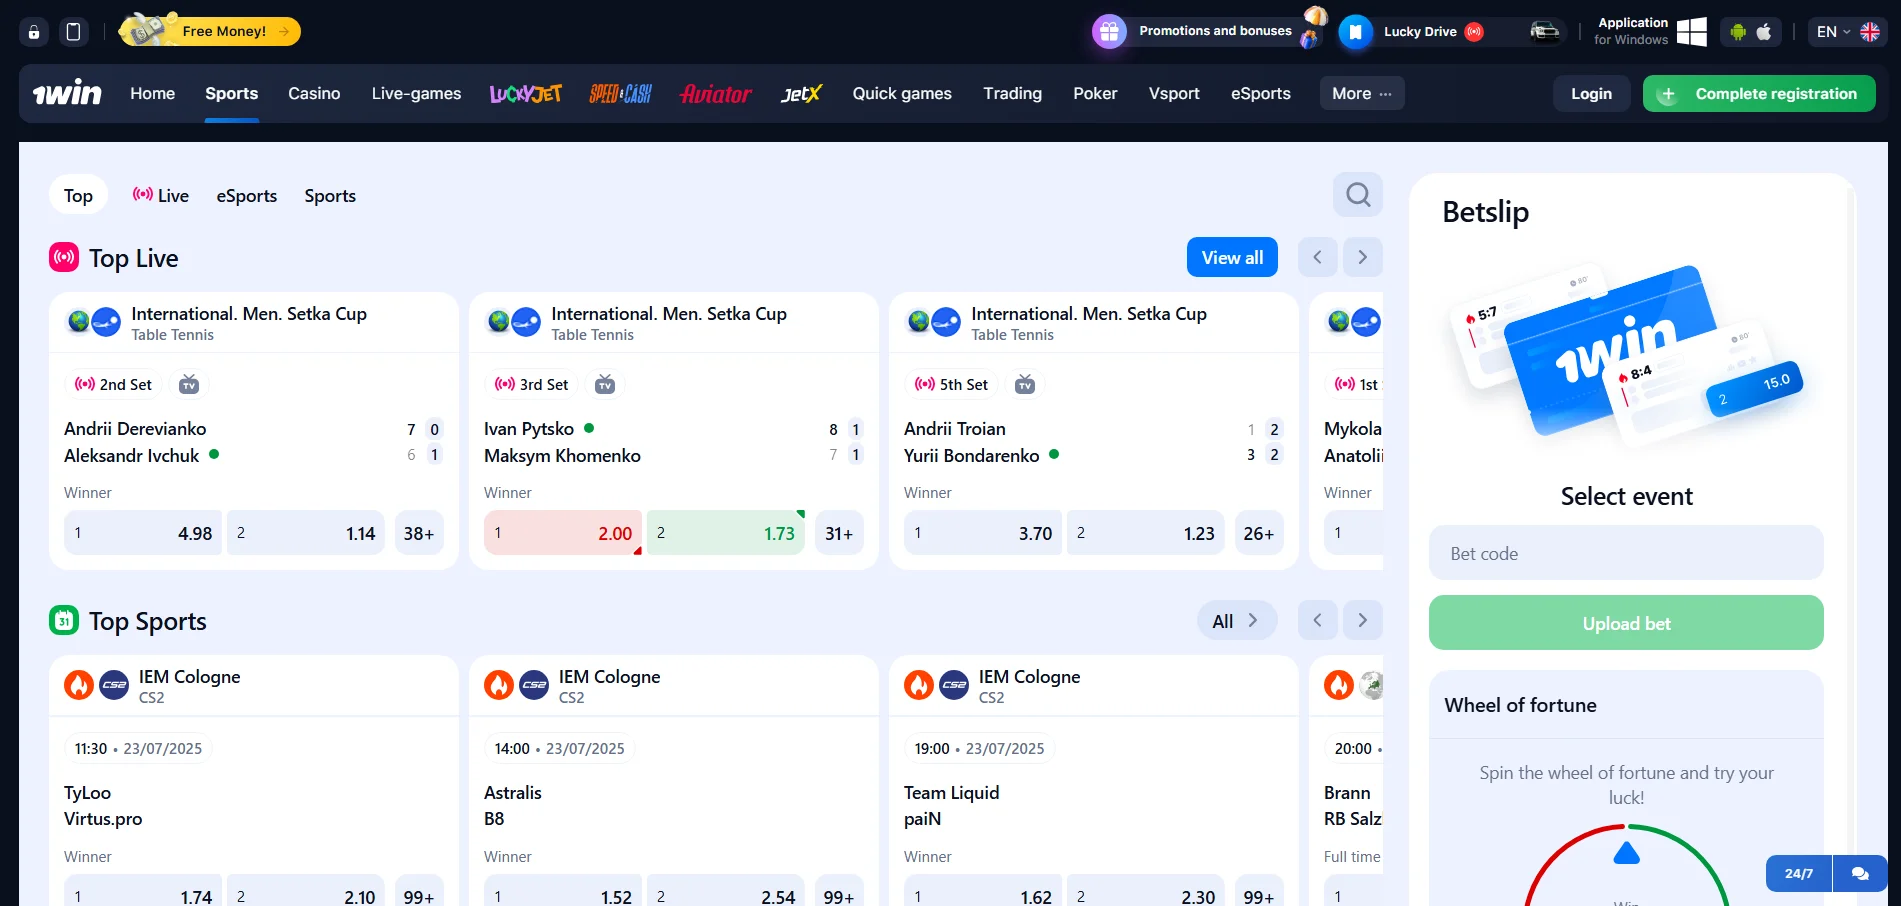Bet on Aleksandr Ivchuk at 1.14
The image size is (1901, 906).
tap(306, 533)
